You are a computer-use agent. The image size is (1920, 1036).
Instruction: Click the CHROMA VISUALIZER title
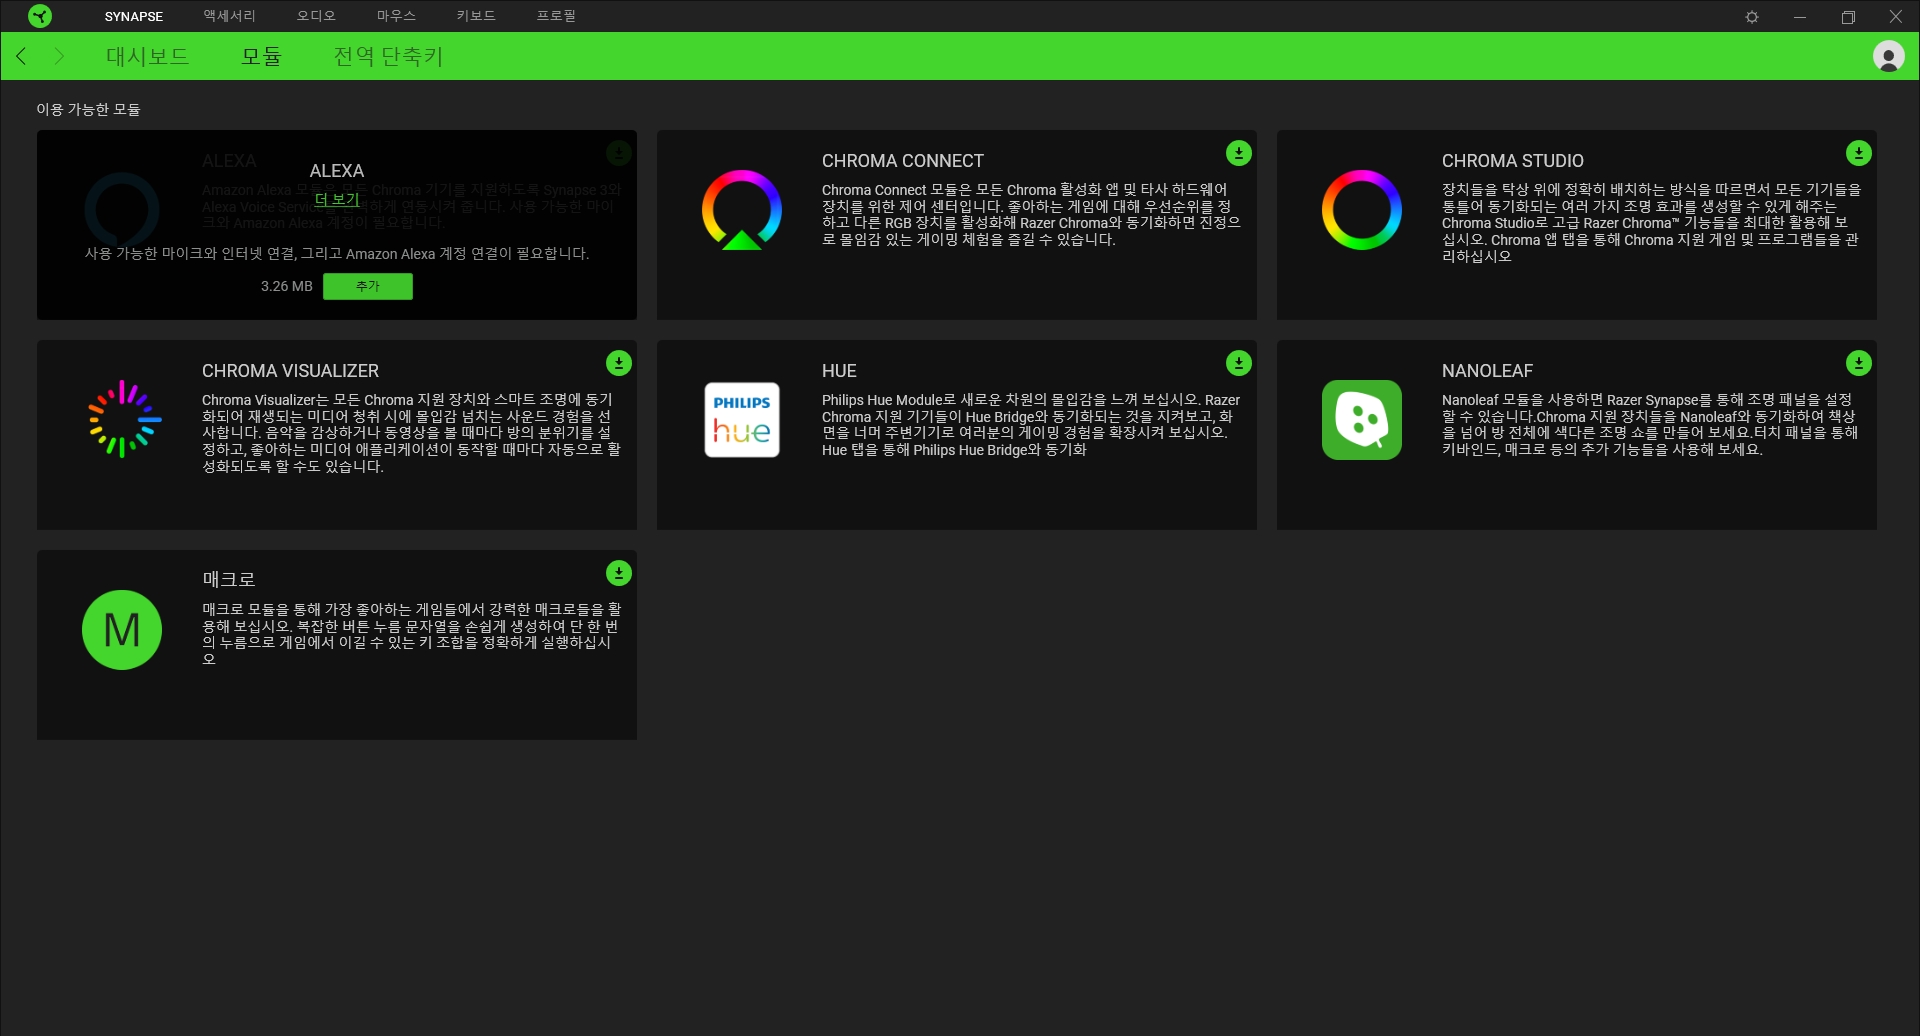tap(290, 371)
